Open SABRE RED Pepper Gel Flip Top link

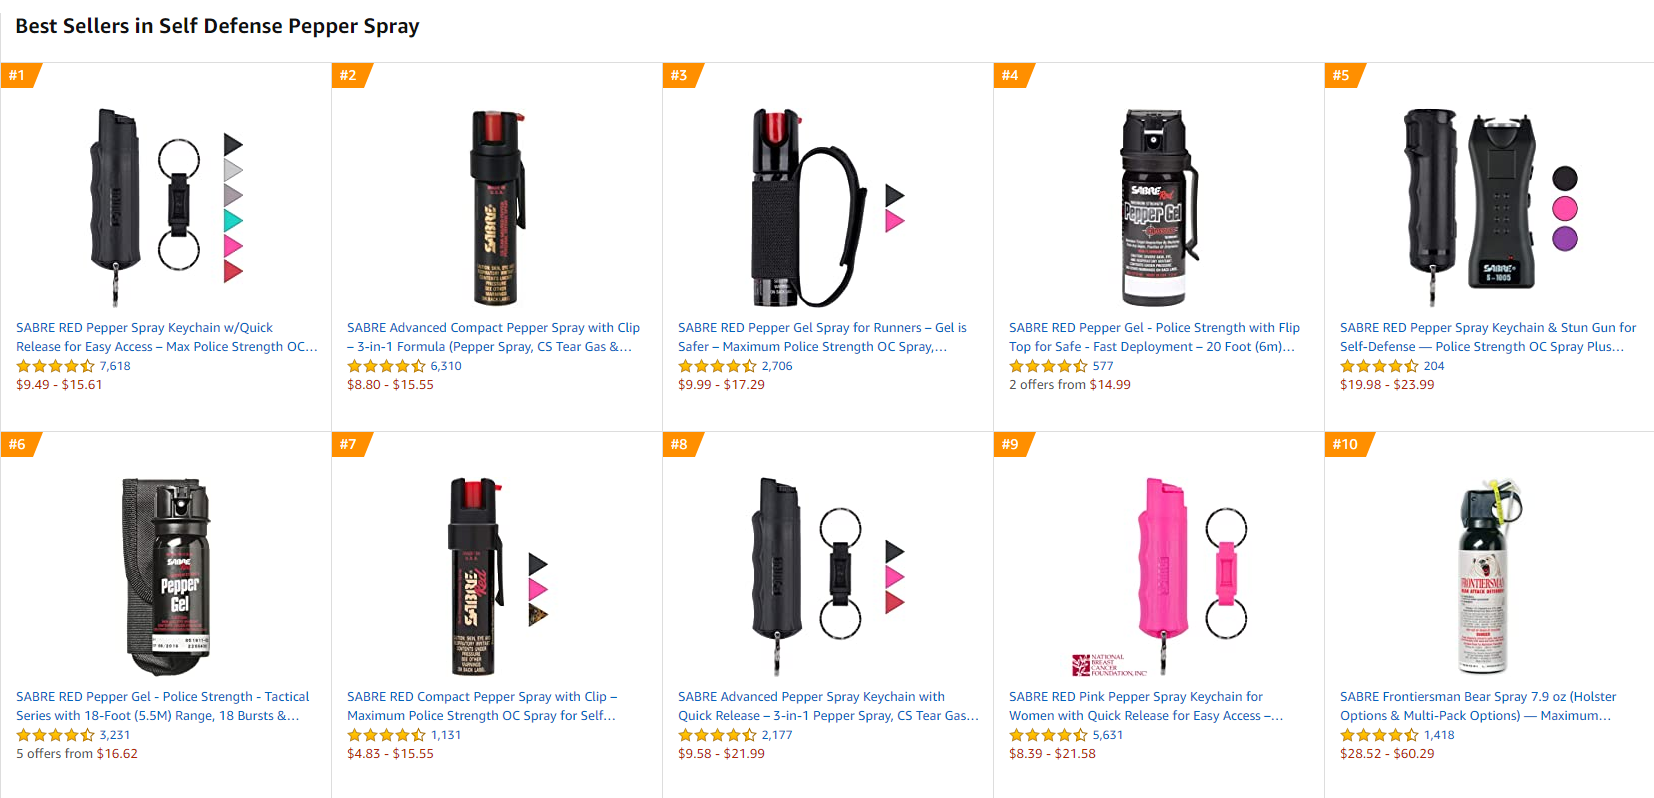click(1154, 337)
